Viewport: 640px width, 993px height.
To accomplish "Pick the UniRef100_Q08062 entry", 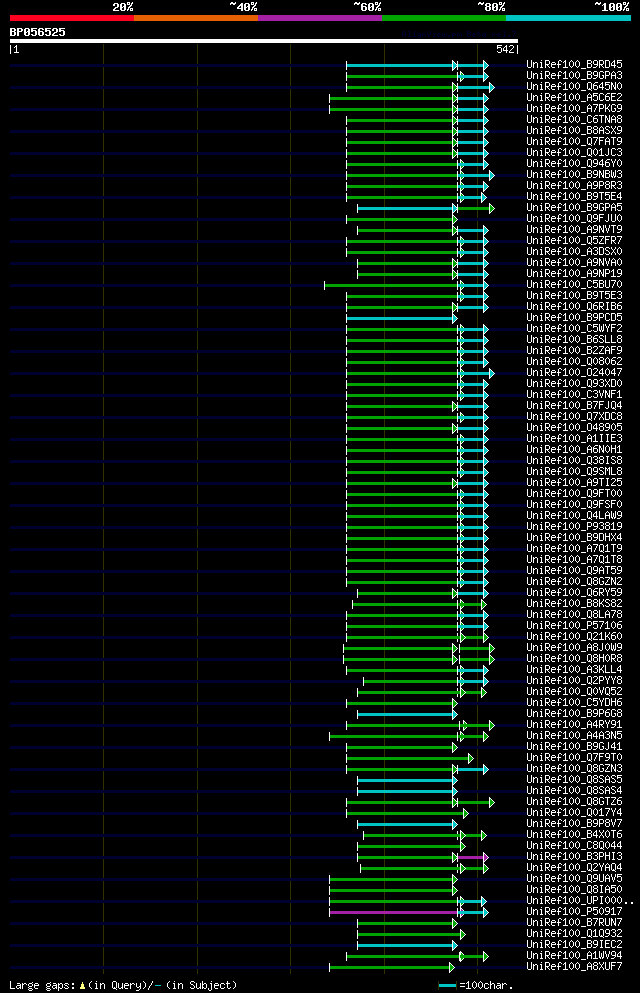I will coord(574,362).
